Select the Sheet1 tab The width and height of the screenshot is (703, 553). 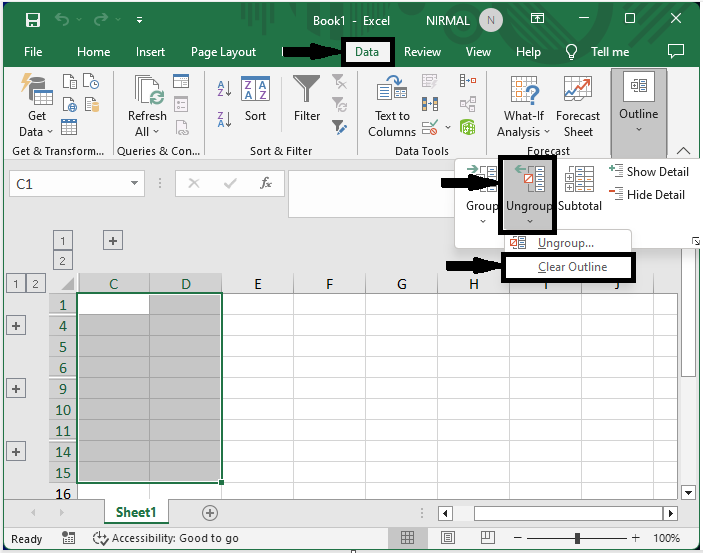pos(136,512)
